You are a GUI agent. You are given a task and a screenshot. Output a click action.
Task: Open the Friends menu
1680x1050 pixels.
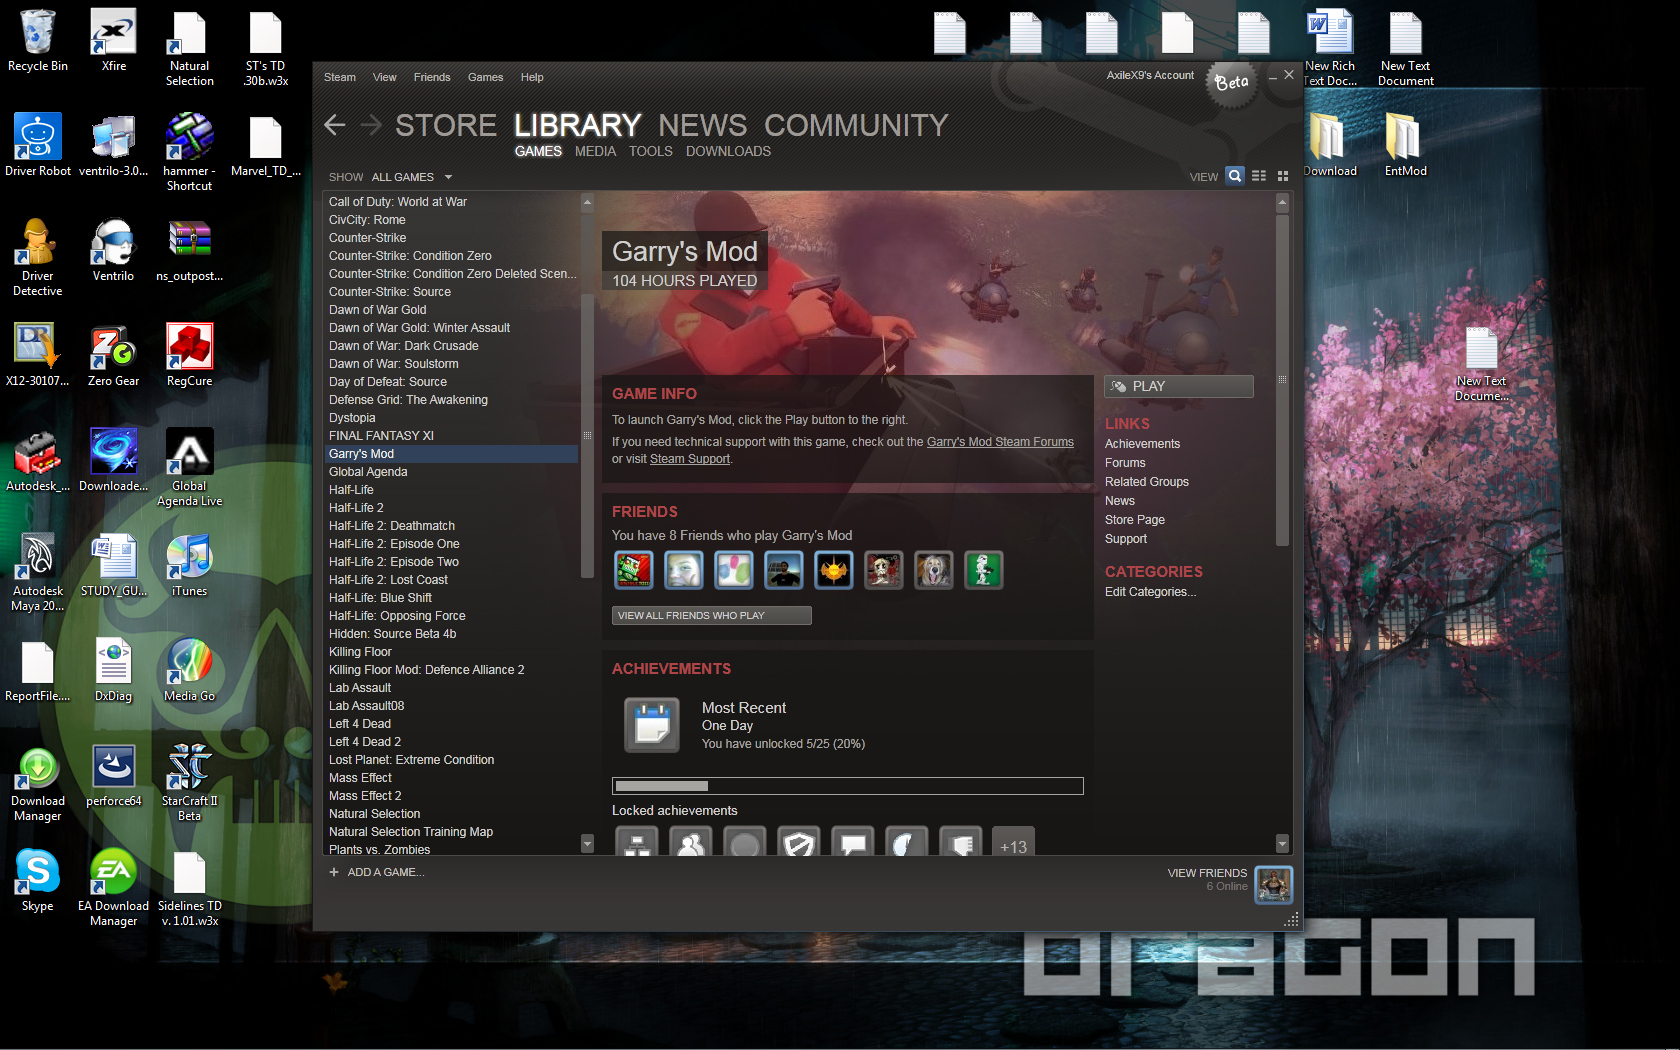[432, 77]
